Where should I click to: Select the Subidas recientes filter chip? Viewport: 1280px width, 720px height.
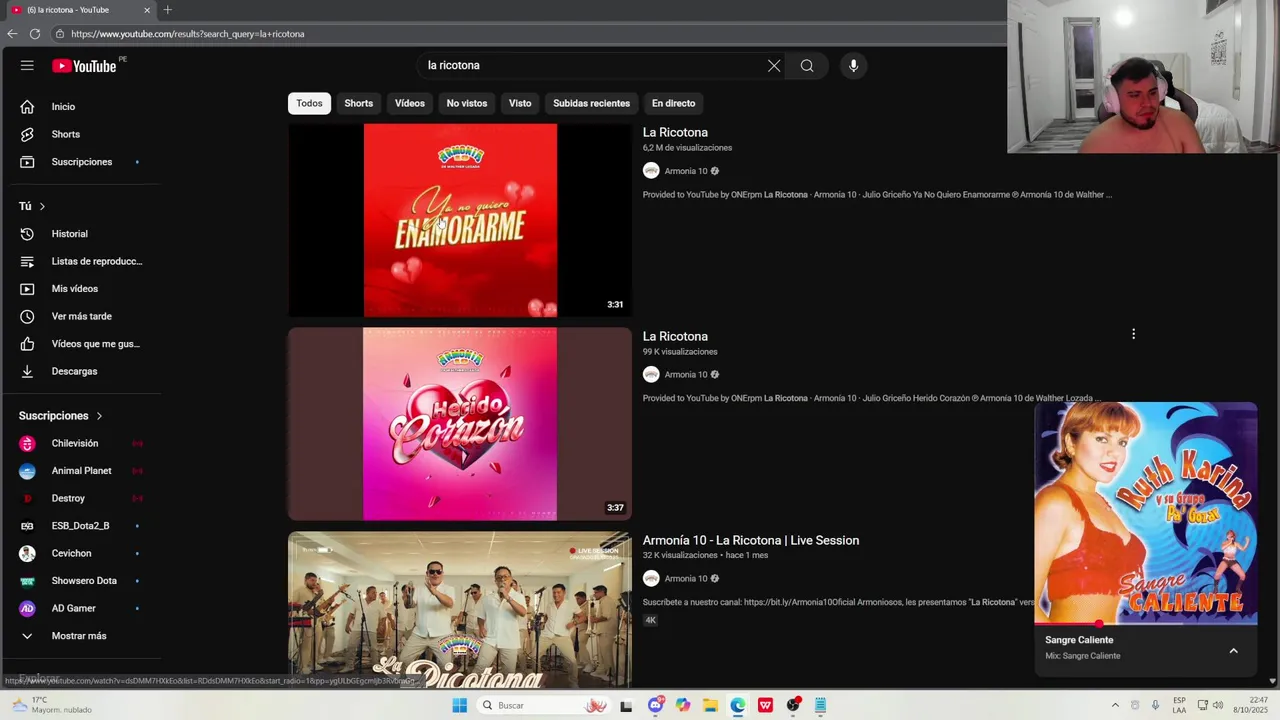pos(592,103)
